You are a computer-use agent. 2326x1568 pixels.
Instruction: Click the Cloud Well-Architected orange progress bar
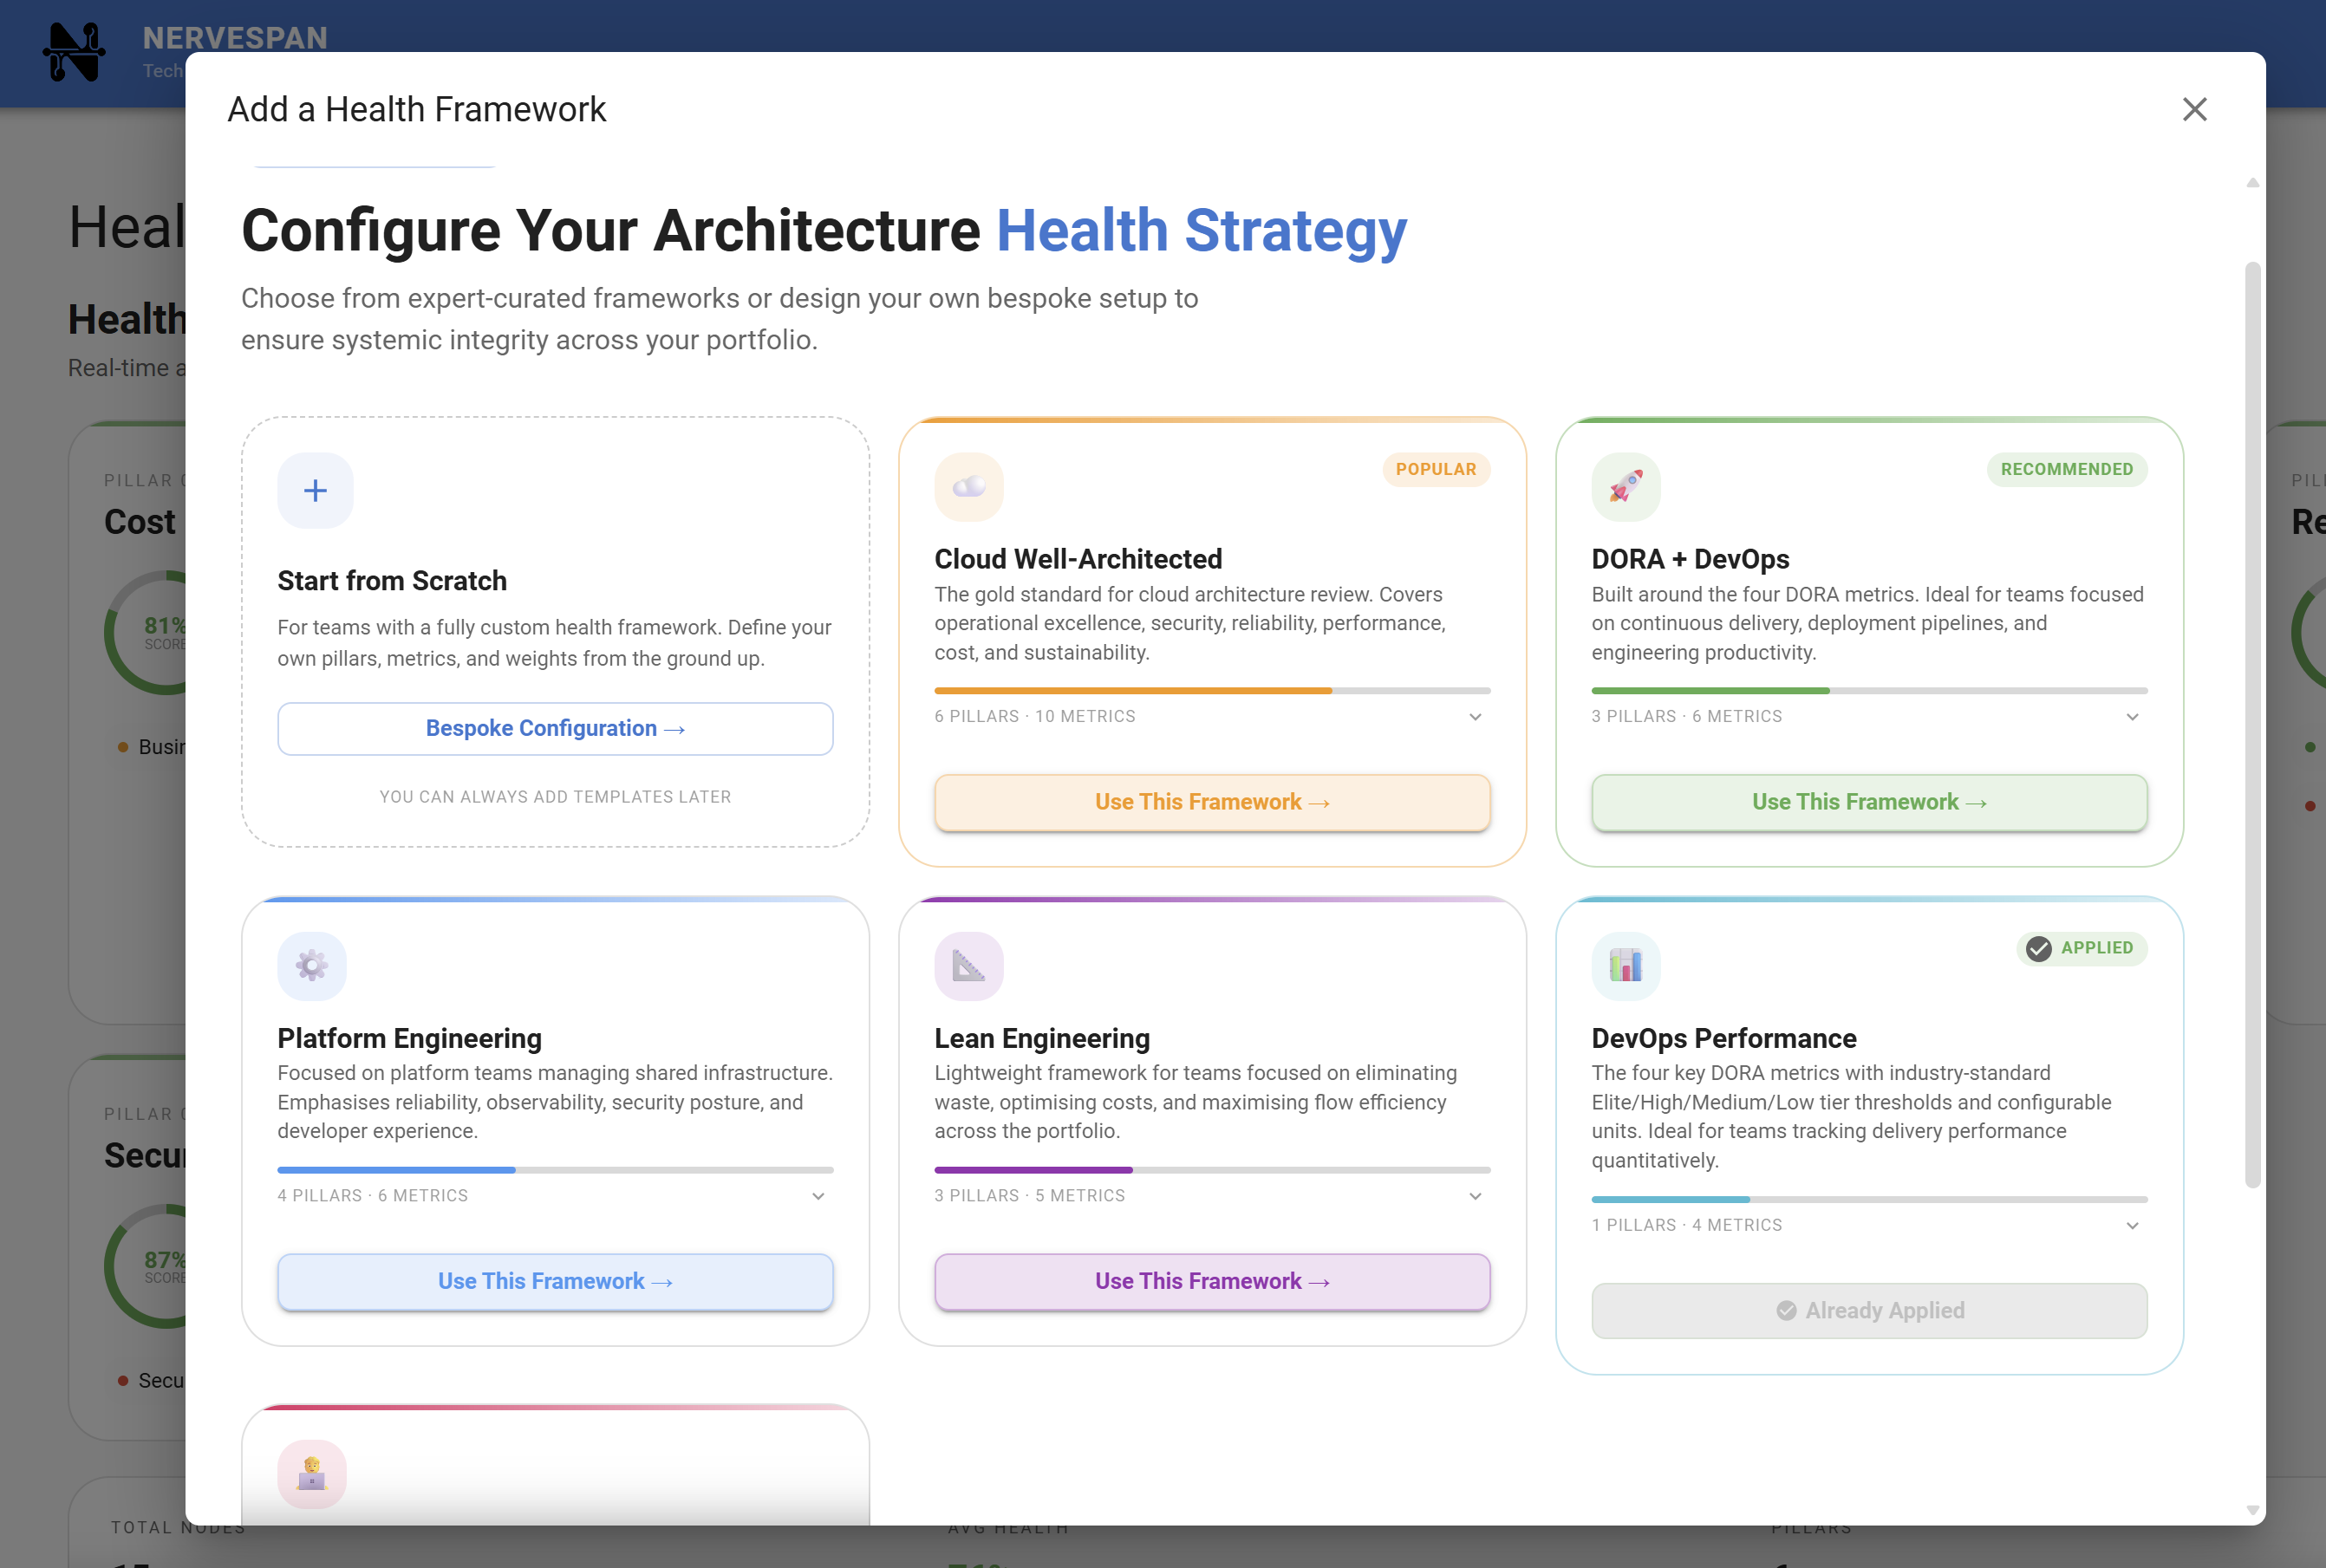(x=1212, y=691)
